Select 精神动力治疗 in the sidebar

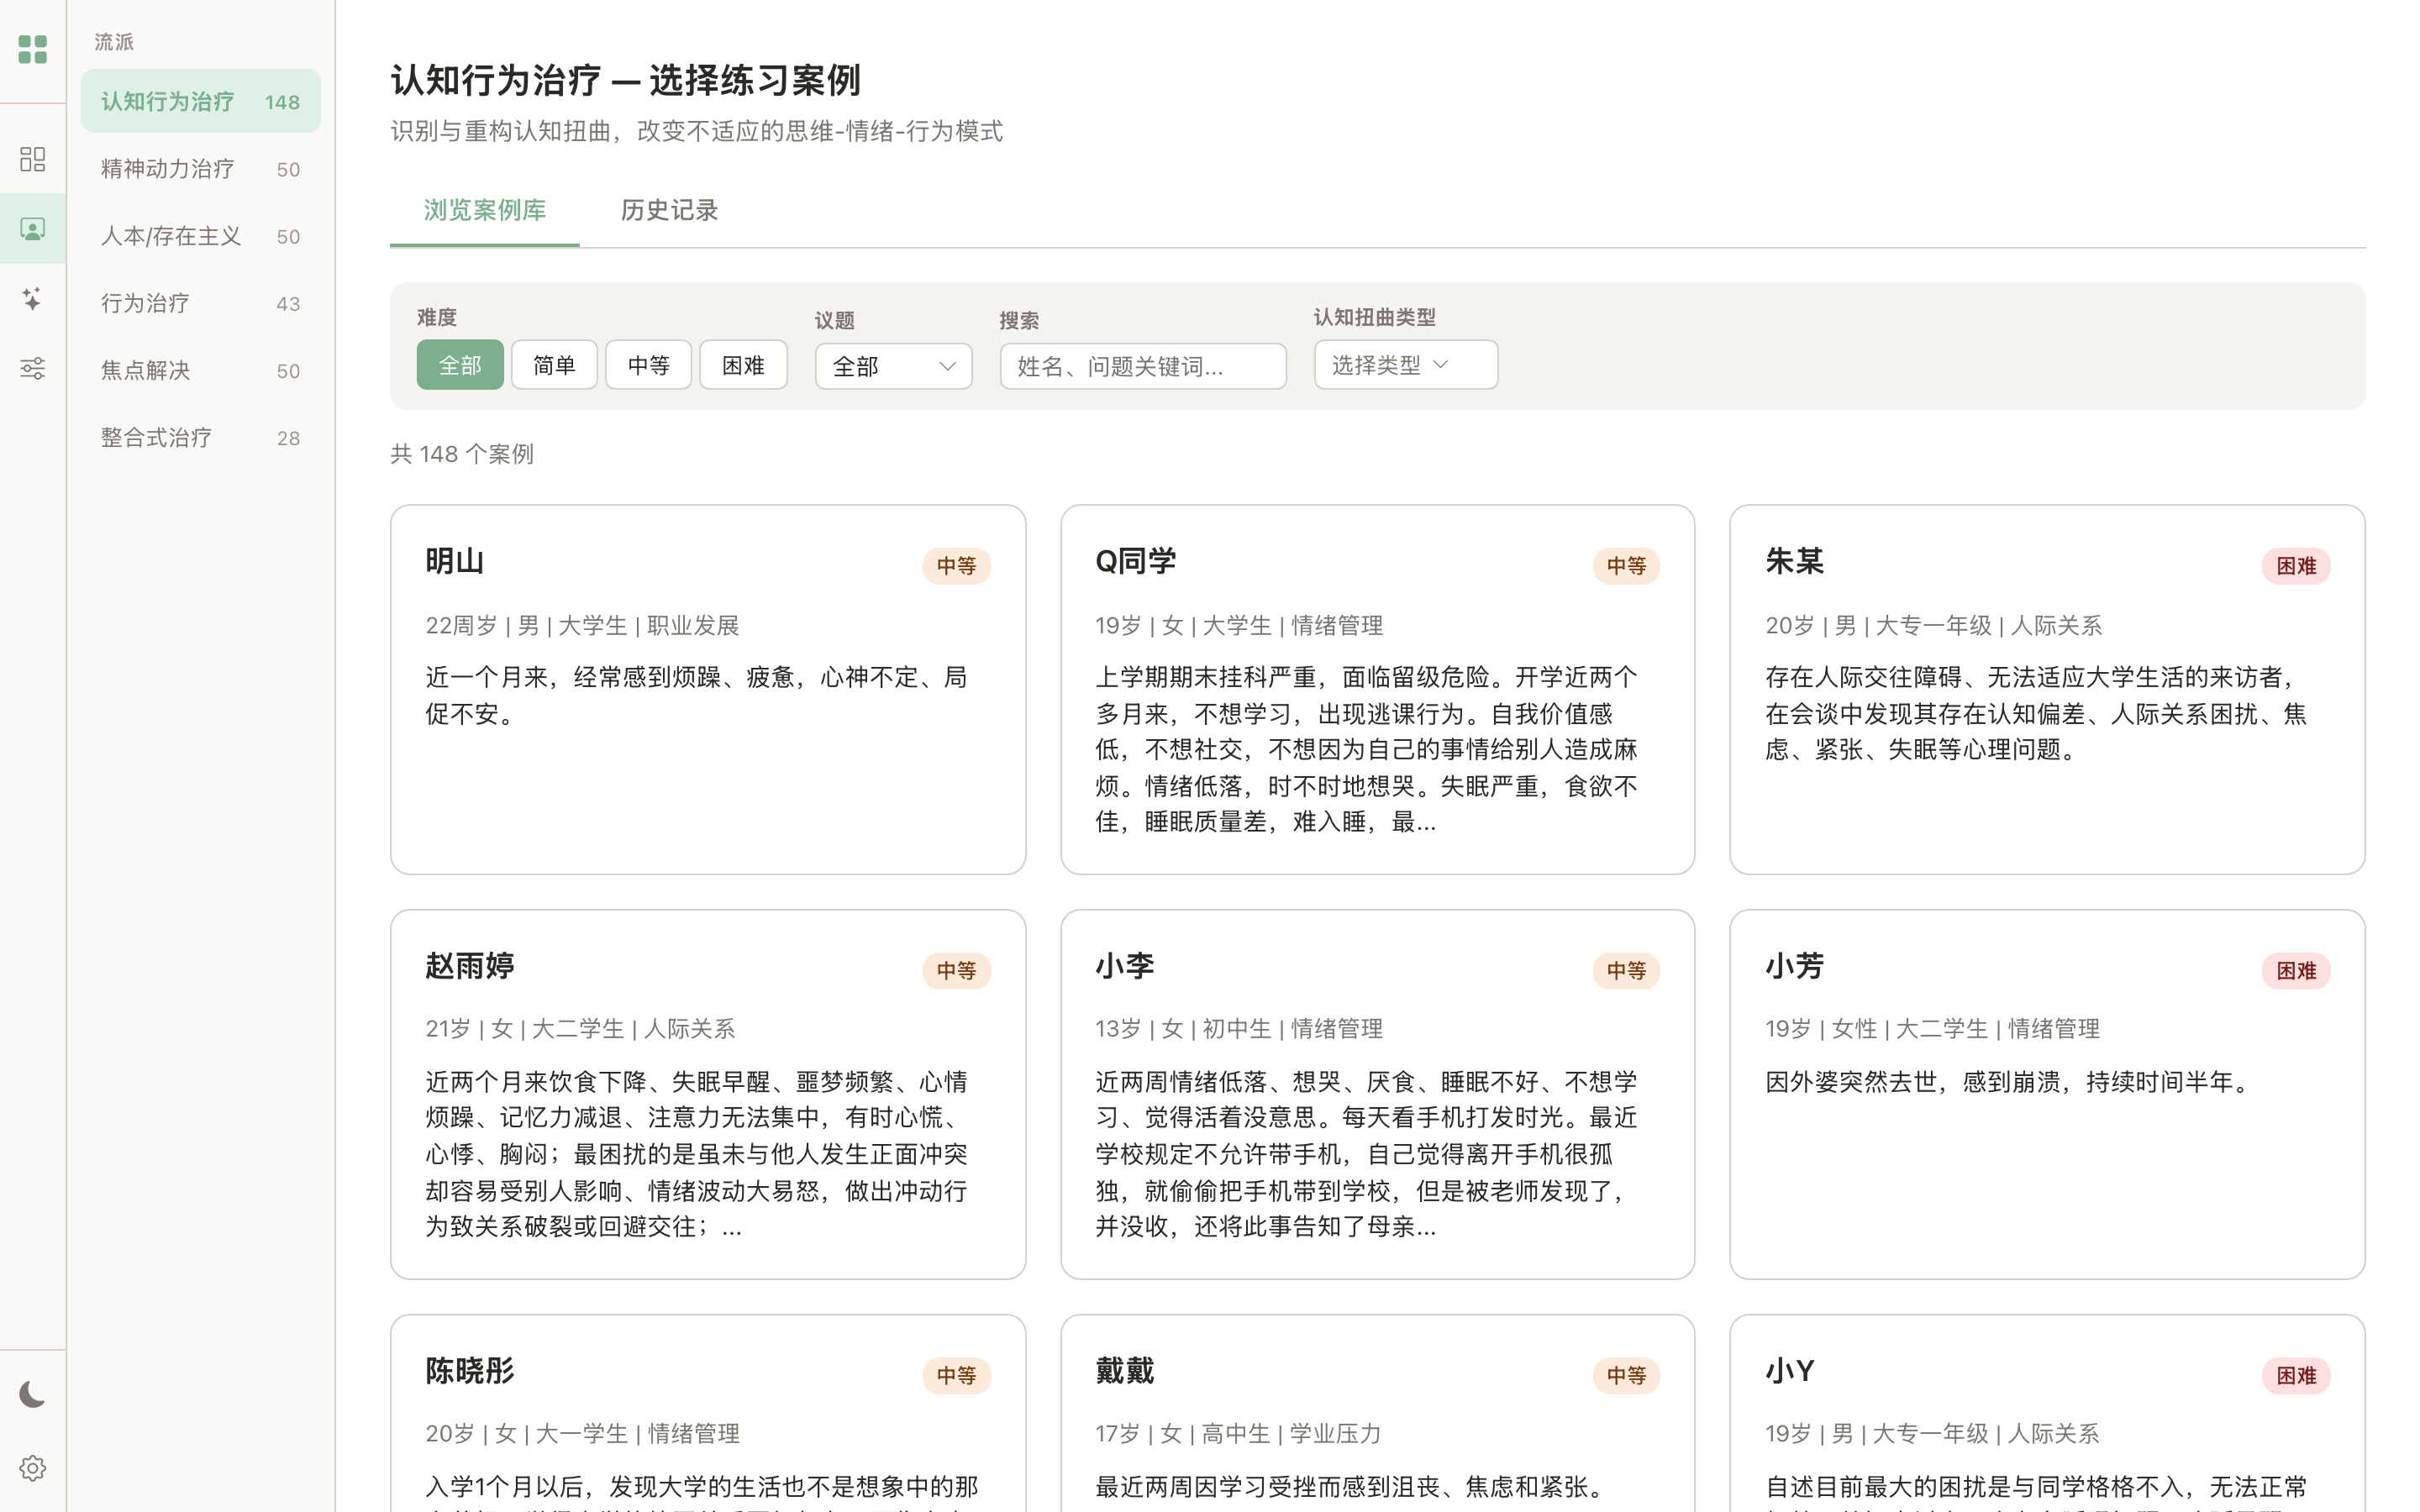tap(201, 169)
